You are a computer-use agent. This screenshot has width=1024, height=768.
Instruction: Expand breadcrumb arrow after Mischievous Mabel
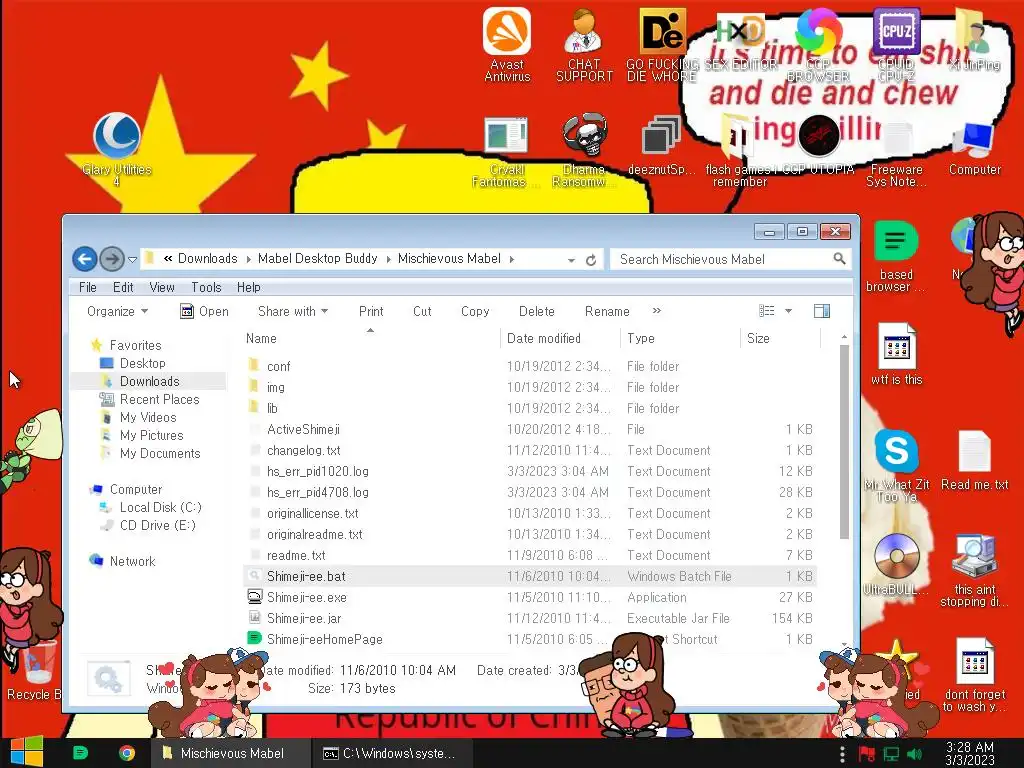[x=511, y=259]
